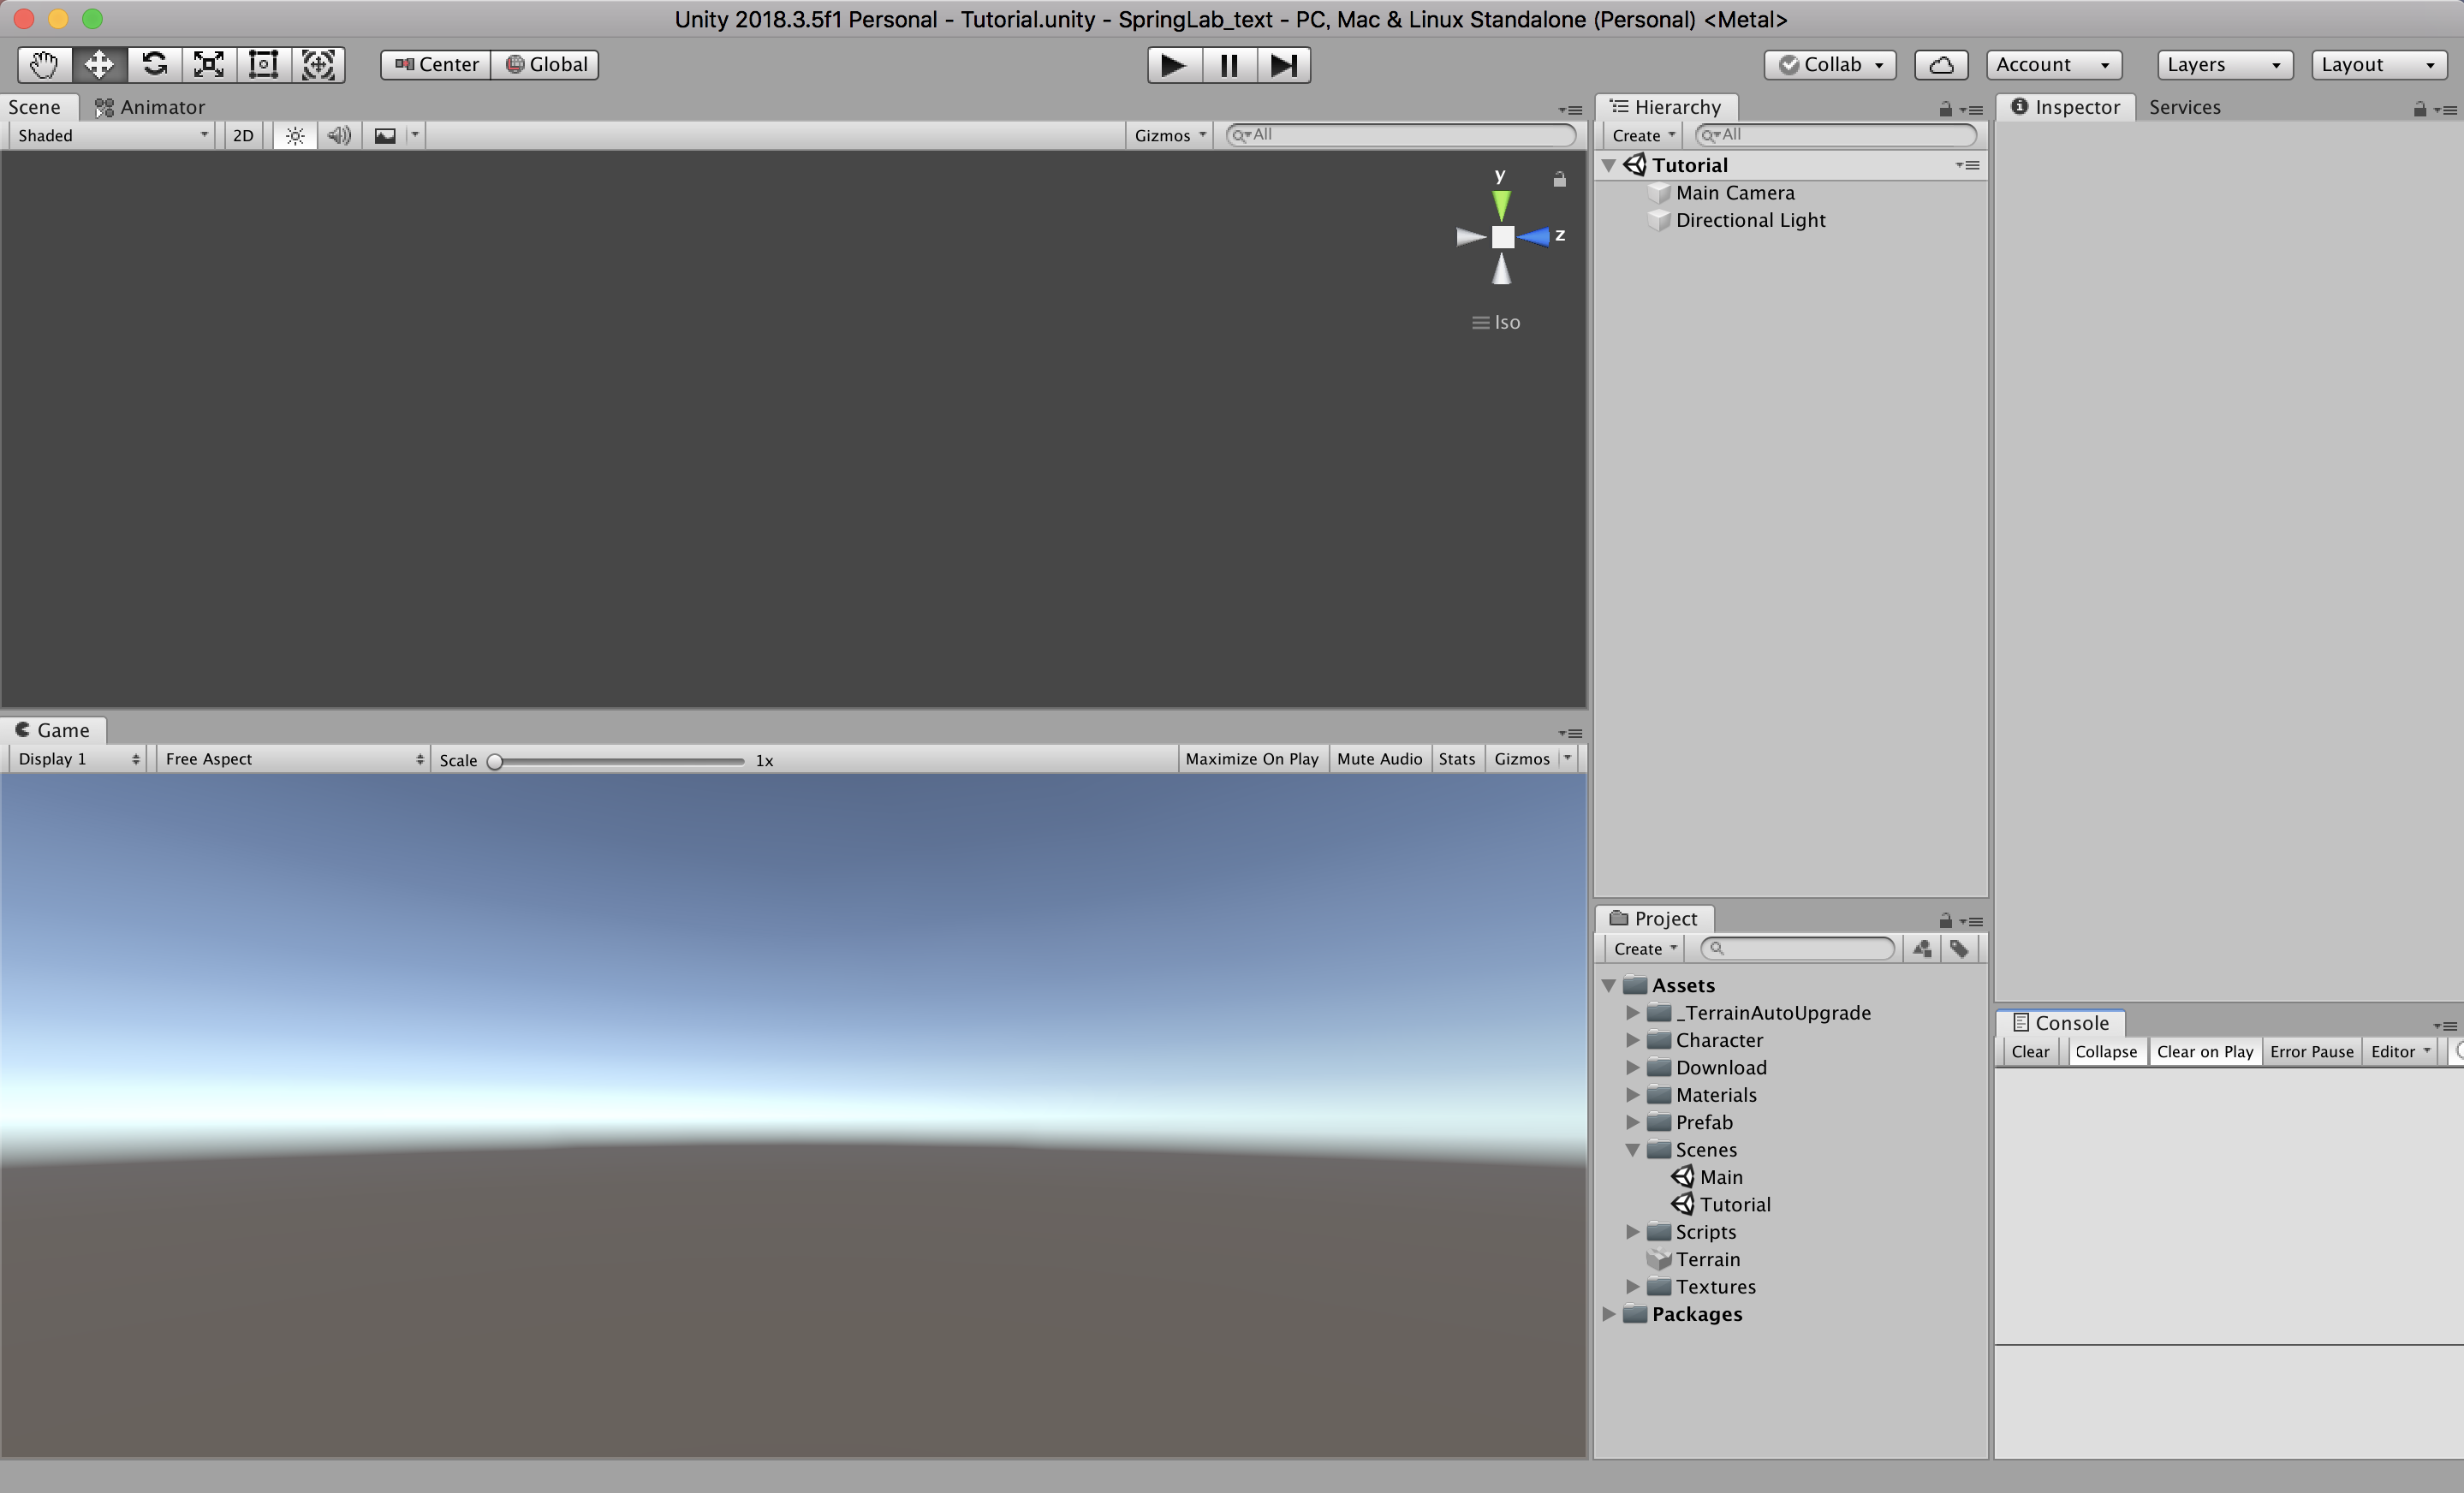2464x1493 pixels.
Task: Toggle scene lighting sun icon
Action: (295, 136)
